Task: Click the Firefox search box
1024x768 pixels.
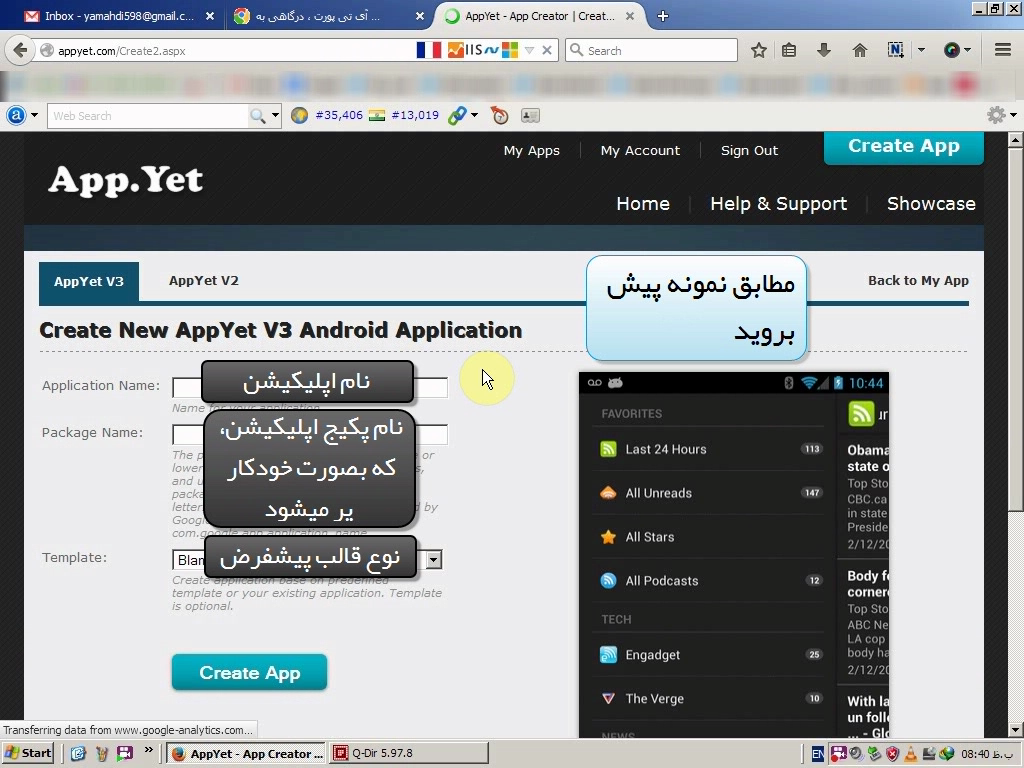Action: pyautogui.click(x=652, y=50)
